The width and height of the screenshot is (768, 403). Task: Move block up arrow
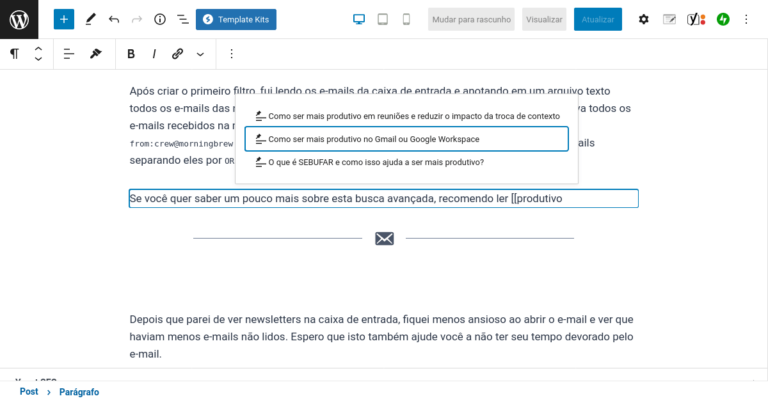click(x=38, y=48)
